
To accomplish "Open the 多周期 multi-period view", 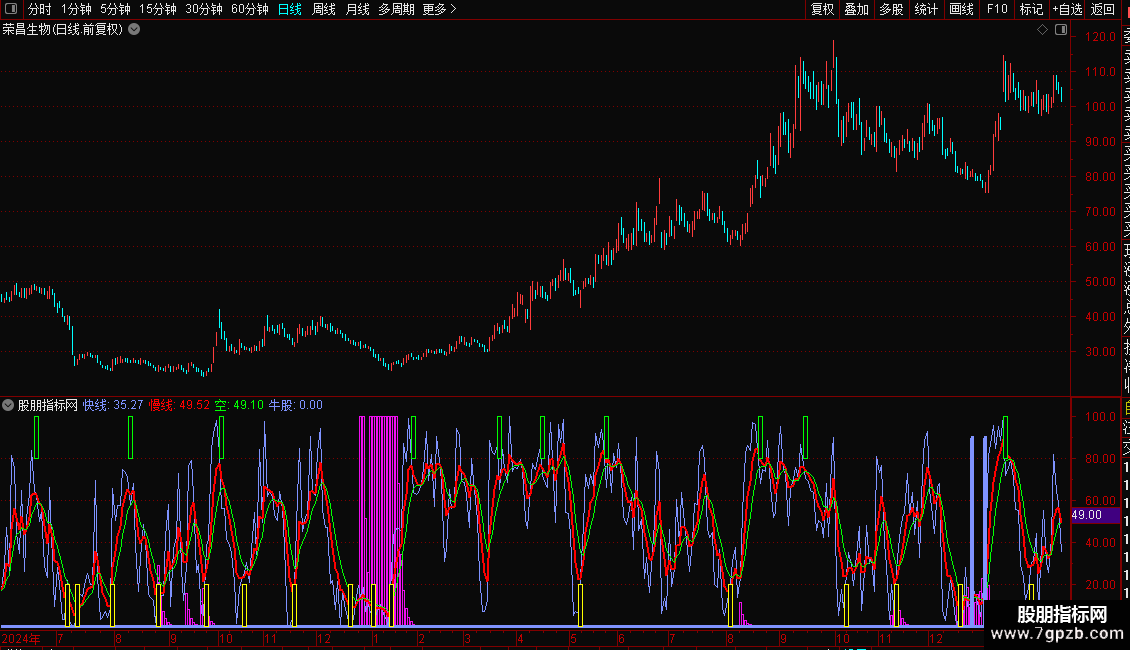I will (396, 9).
